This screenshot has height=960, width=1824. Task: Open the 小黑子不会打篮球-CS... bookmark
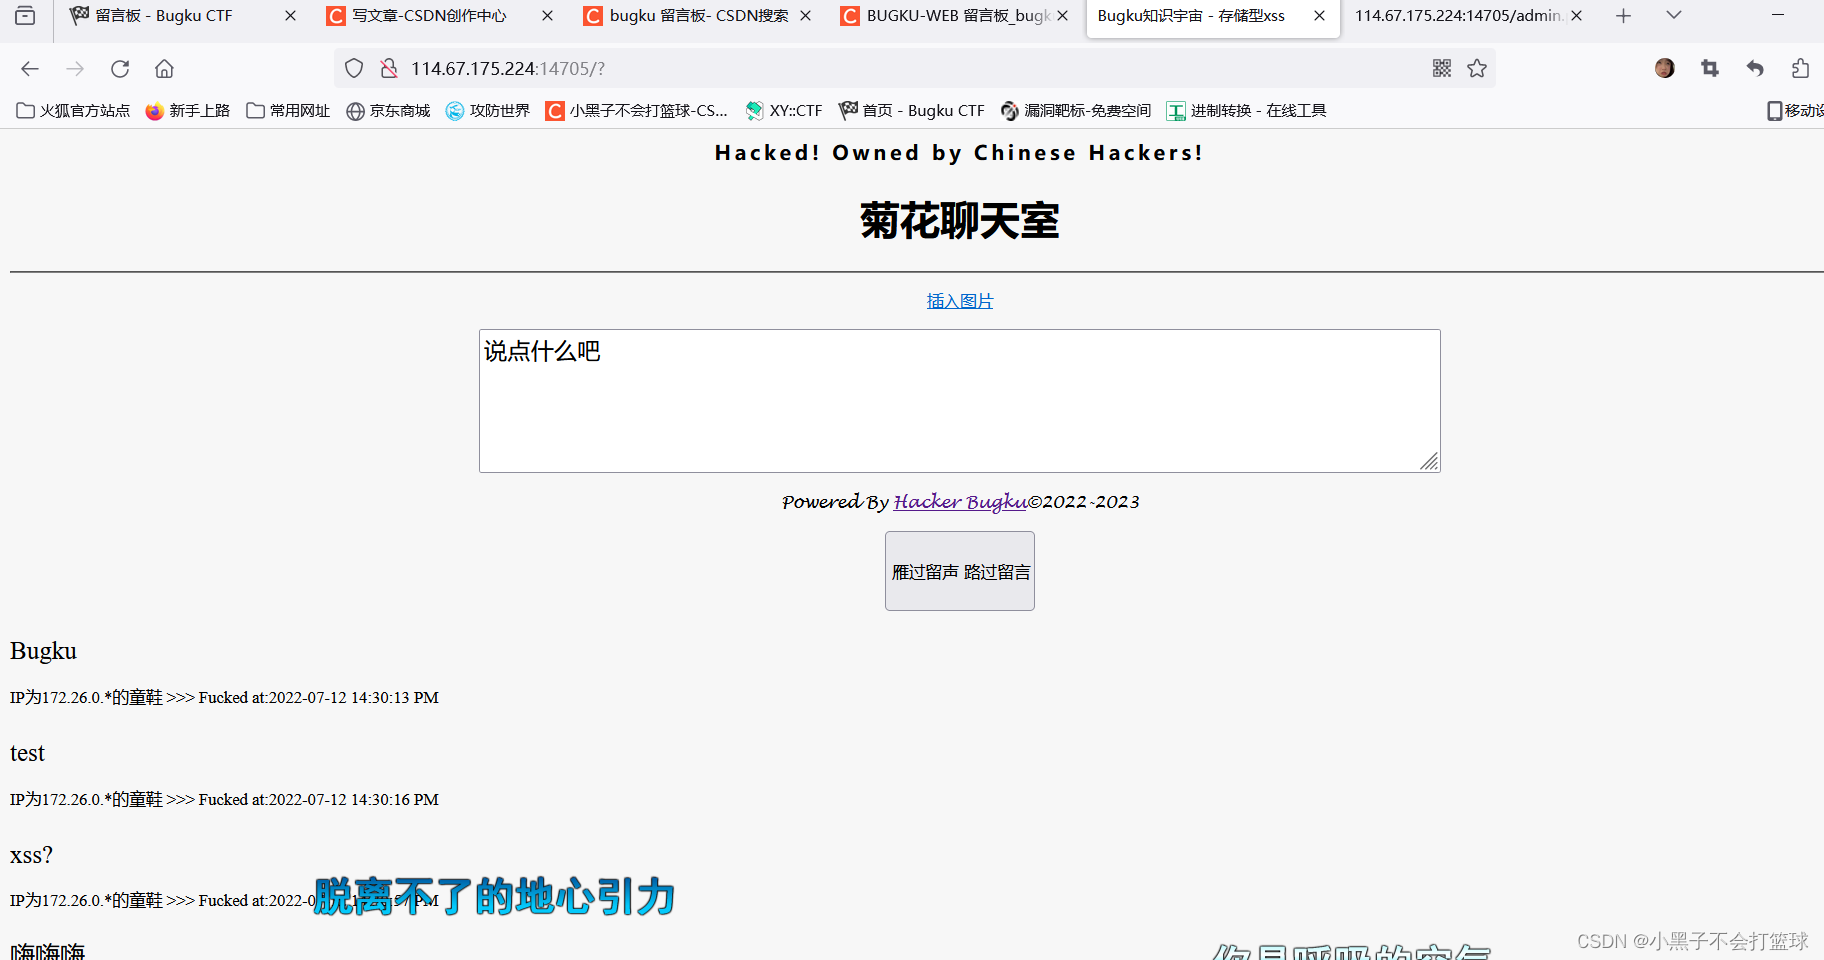pyautogui.click(x=637, y=111)
